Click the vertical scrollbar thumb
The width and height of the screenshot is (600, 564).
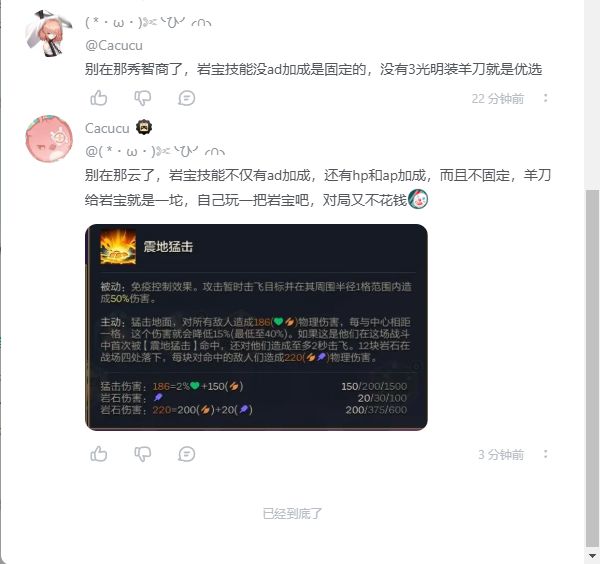point(592,368)
